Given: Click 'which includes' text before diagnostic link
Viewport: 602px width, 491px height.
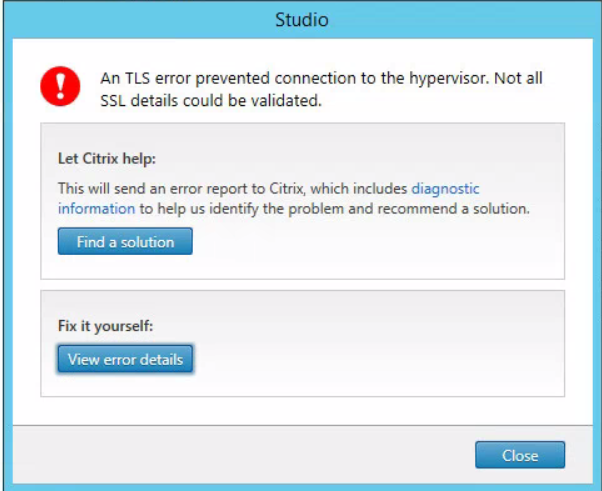Looking at the screenshot, I should [359, 188].
